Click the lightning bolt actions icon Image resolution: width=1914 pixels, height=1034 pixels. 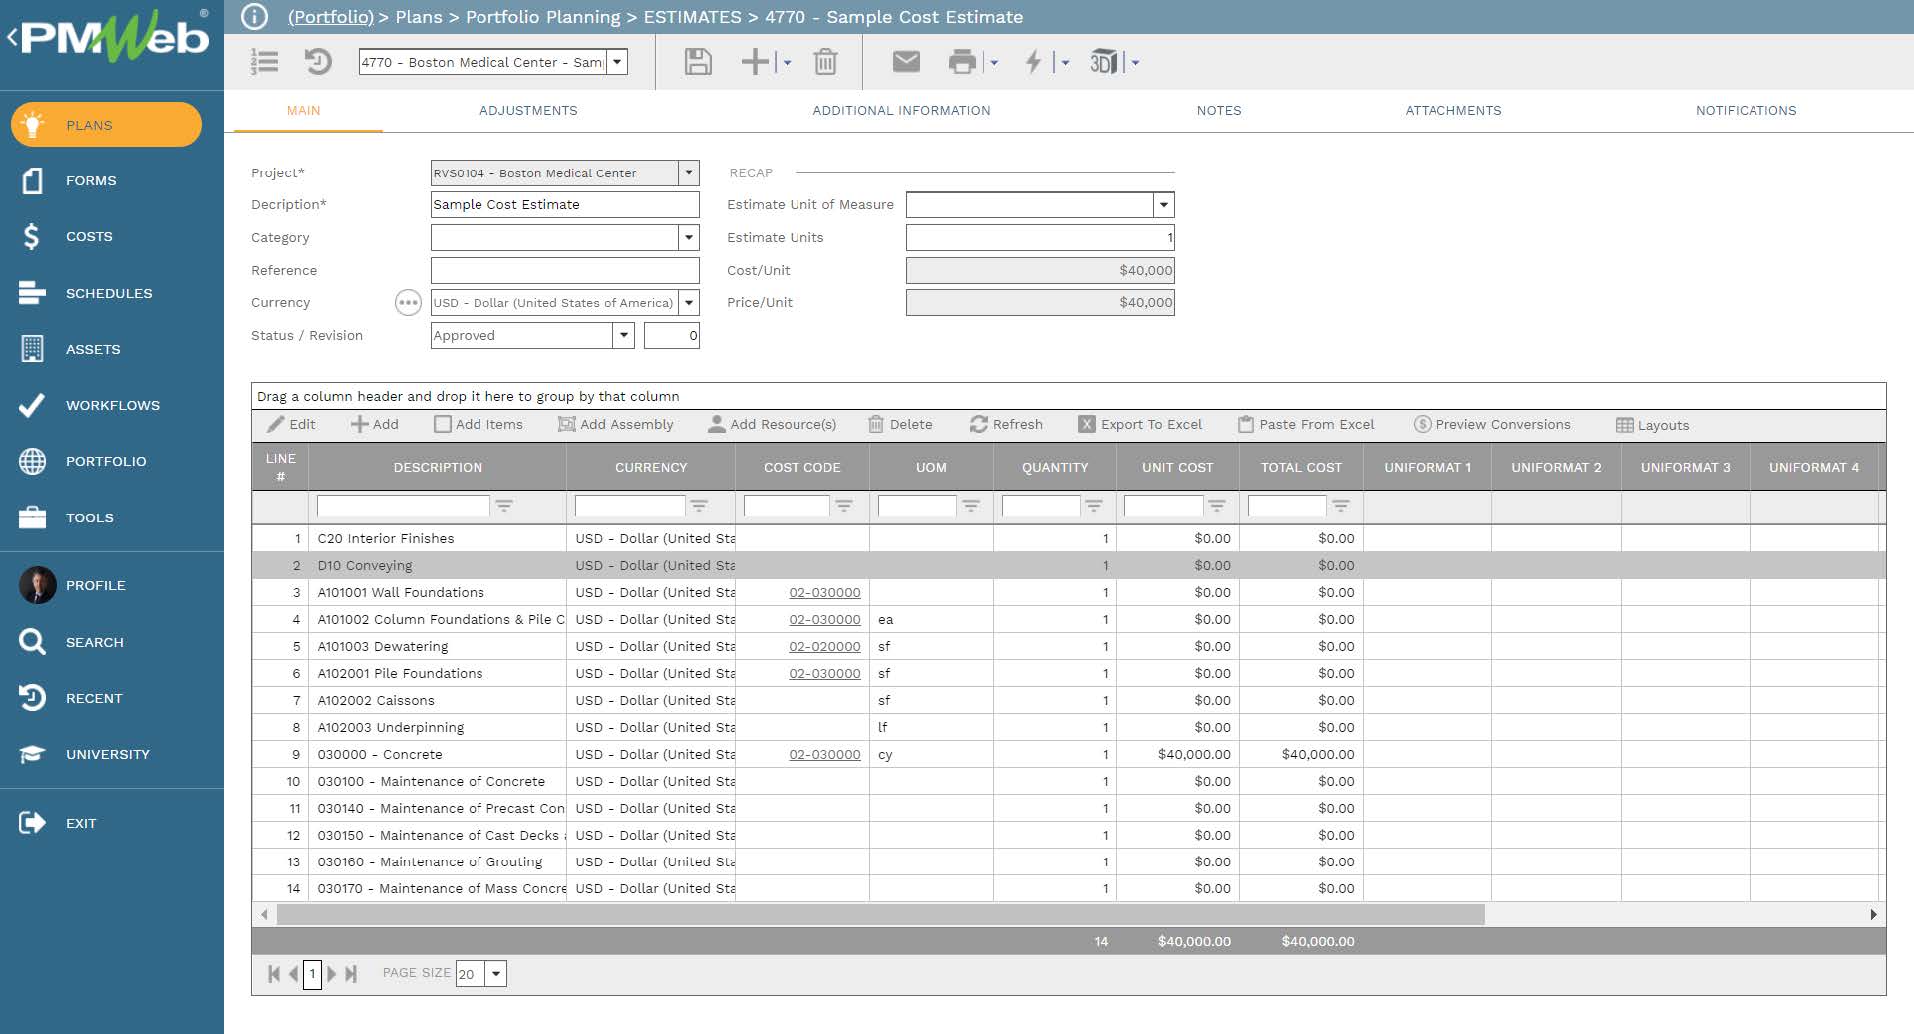(1034, 62)
